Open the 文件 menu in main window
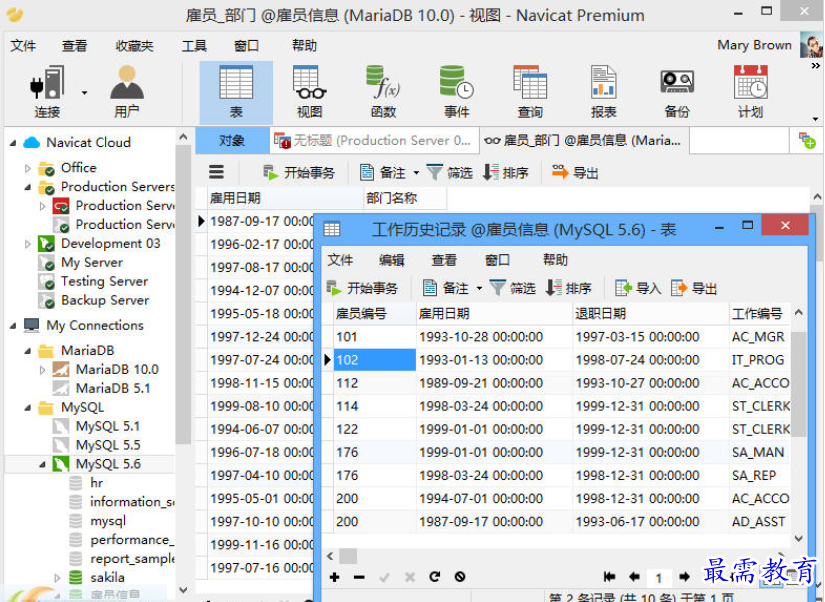Screen dimensions: 825x602 tap(23, 46)
